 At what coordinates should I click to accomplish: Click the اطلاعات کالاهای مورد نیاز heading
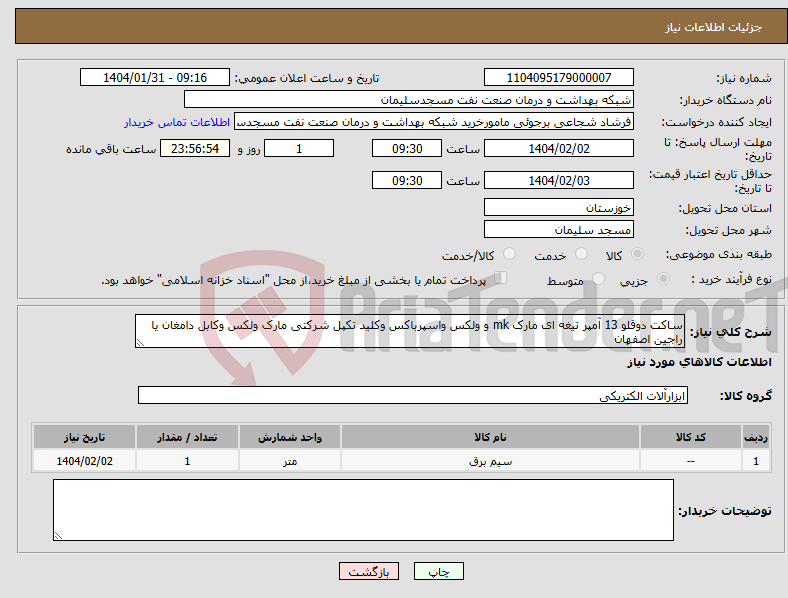699,362
